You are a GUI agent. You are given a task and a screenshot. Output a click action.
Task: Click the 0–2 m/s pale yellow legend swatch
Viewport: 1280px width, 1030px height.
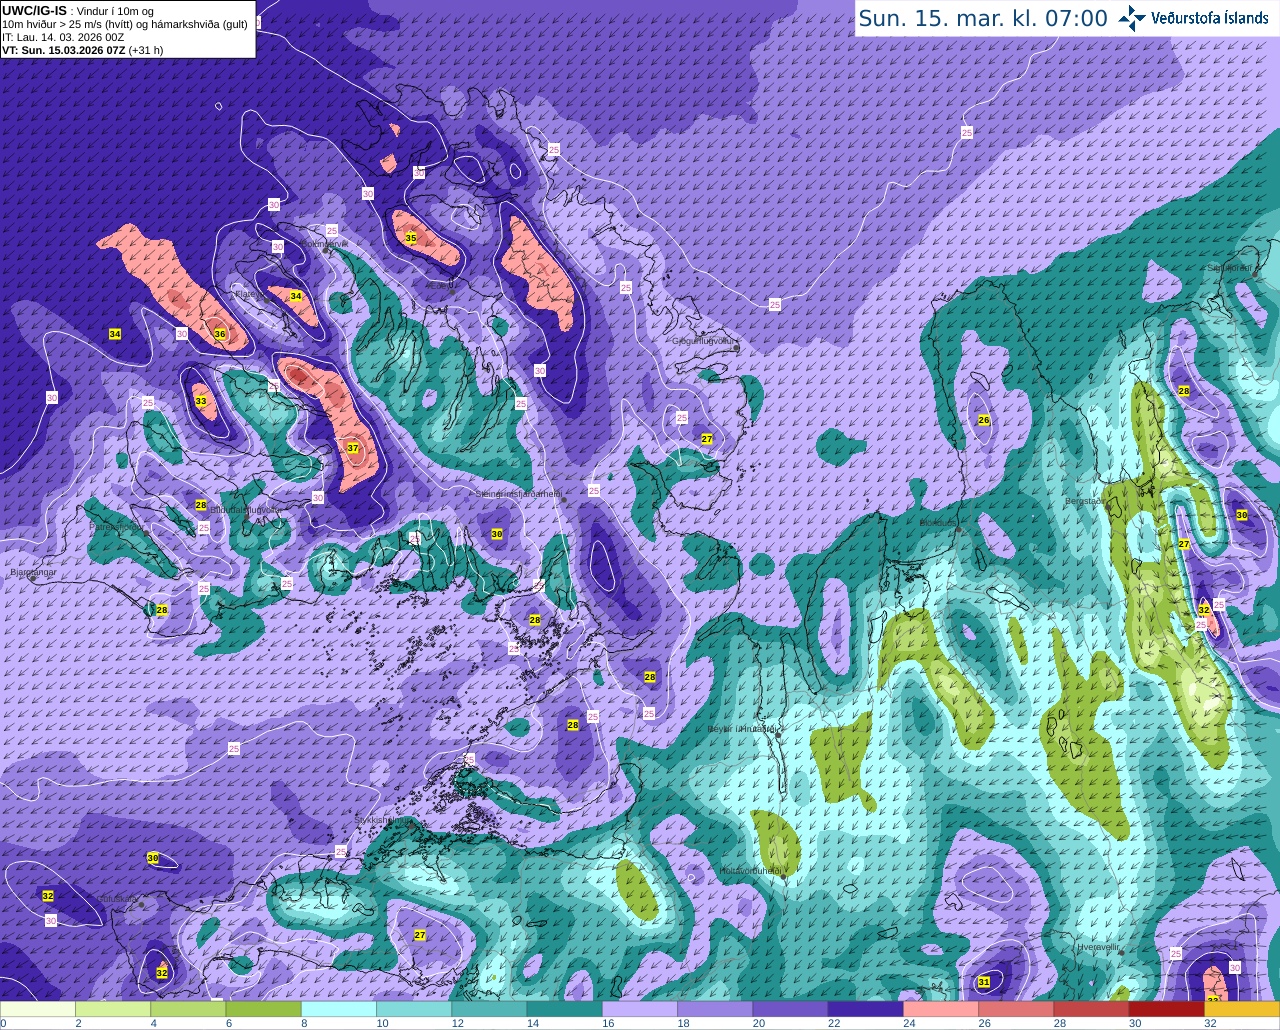click(x=38, y=1008)
